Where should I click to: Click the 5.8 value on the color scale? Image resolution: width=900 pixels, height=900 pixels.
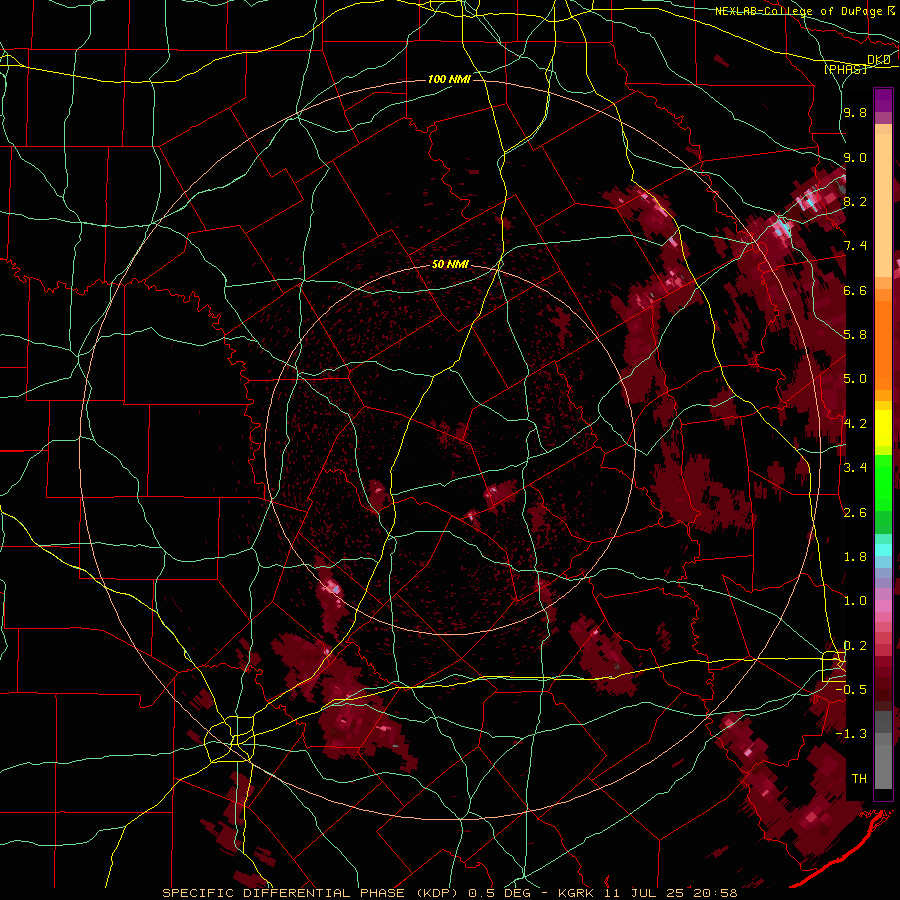(x=855, y=335)
